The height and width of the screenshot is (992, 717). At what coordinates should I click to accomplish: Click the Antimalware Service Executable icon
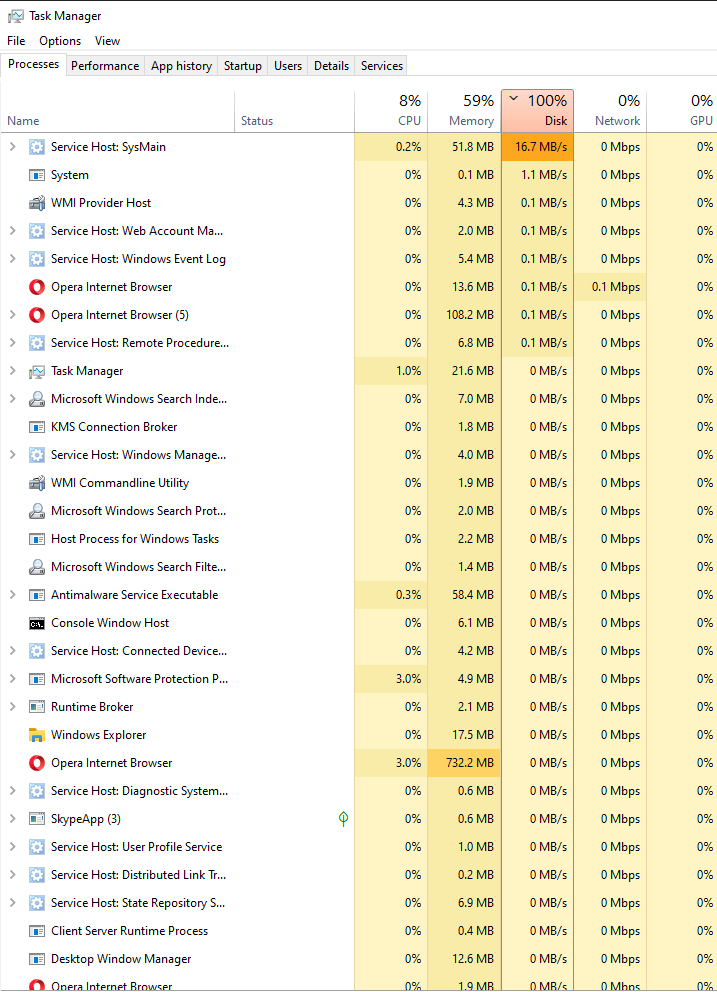[x=37, y=595]
